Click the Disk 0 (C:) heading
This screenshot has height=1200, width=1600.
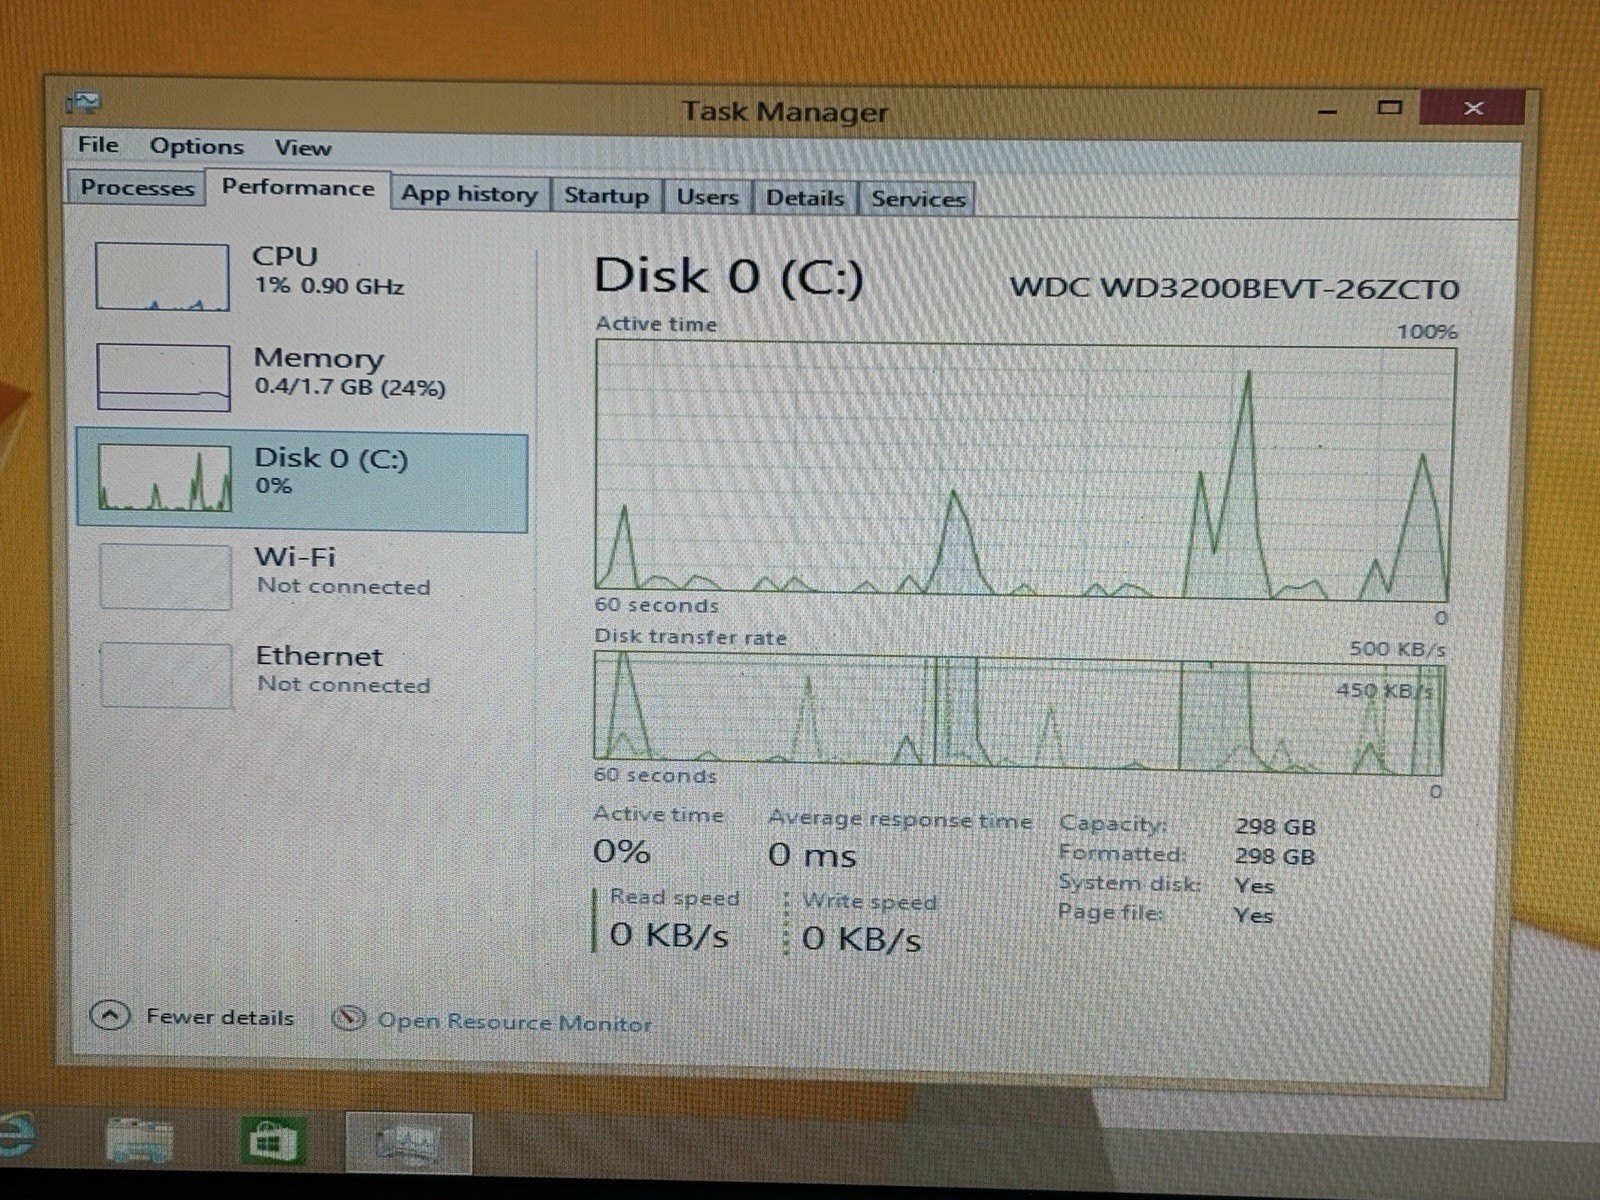(x=729, y=276)
